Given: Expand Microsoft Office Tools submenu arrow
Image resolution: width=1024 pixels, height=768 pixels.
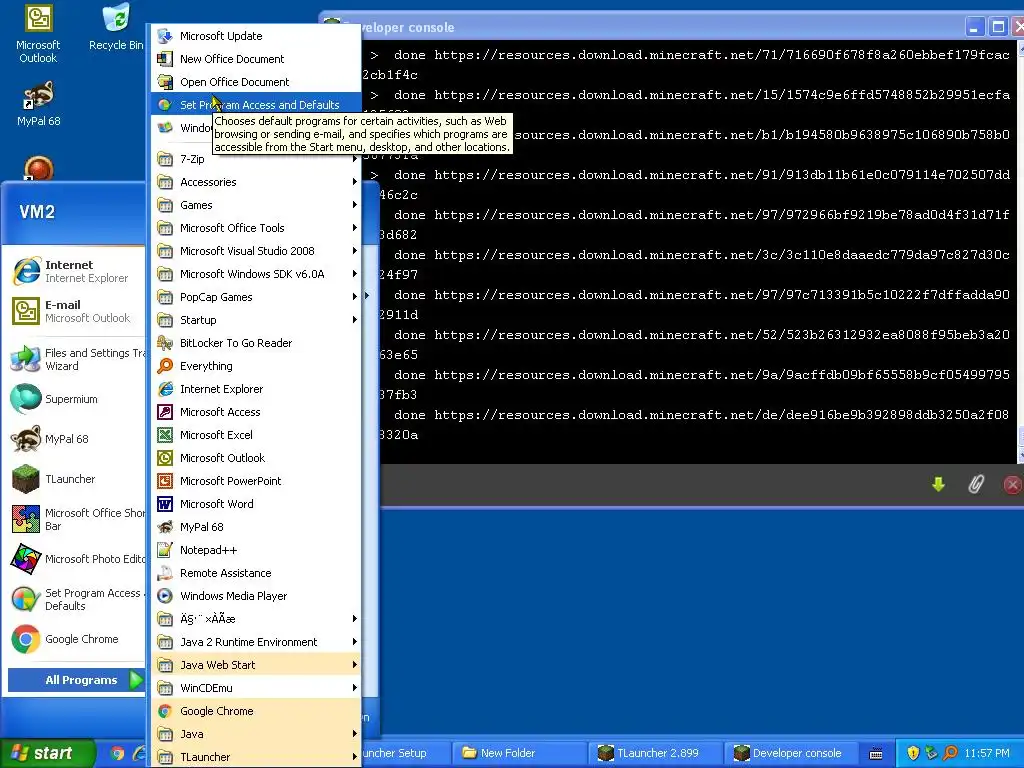Looking at the screenshot, I should coord(355,227).
